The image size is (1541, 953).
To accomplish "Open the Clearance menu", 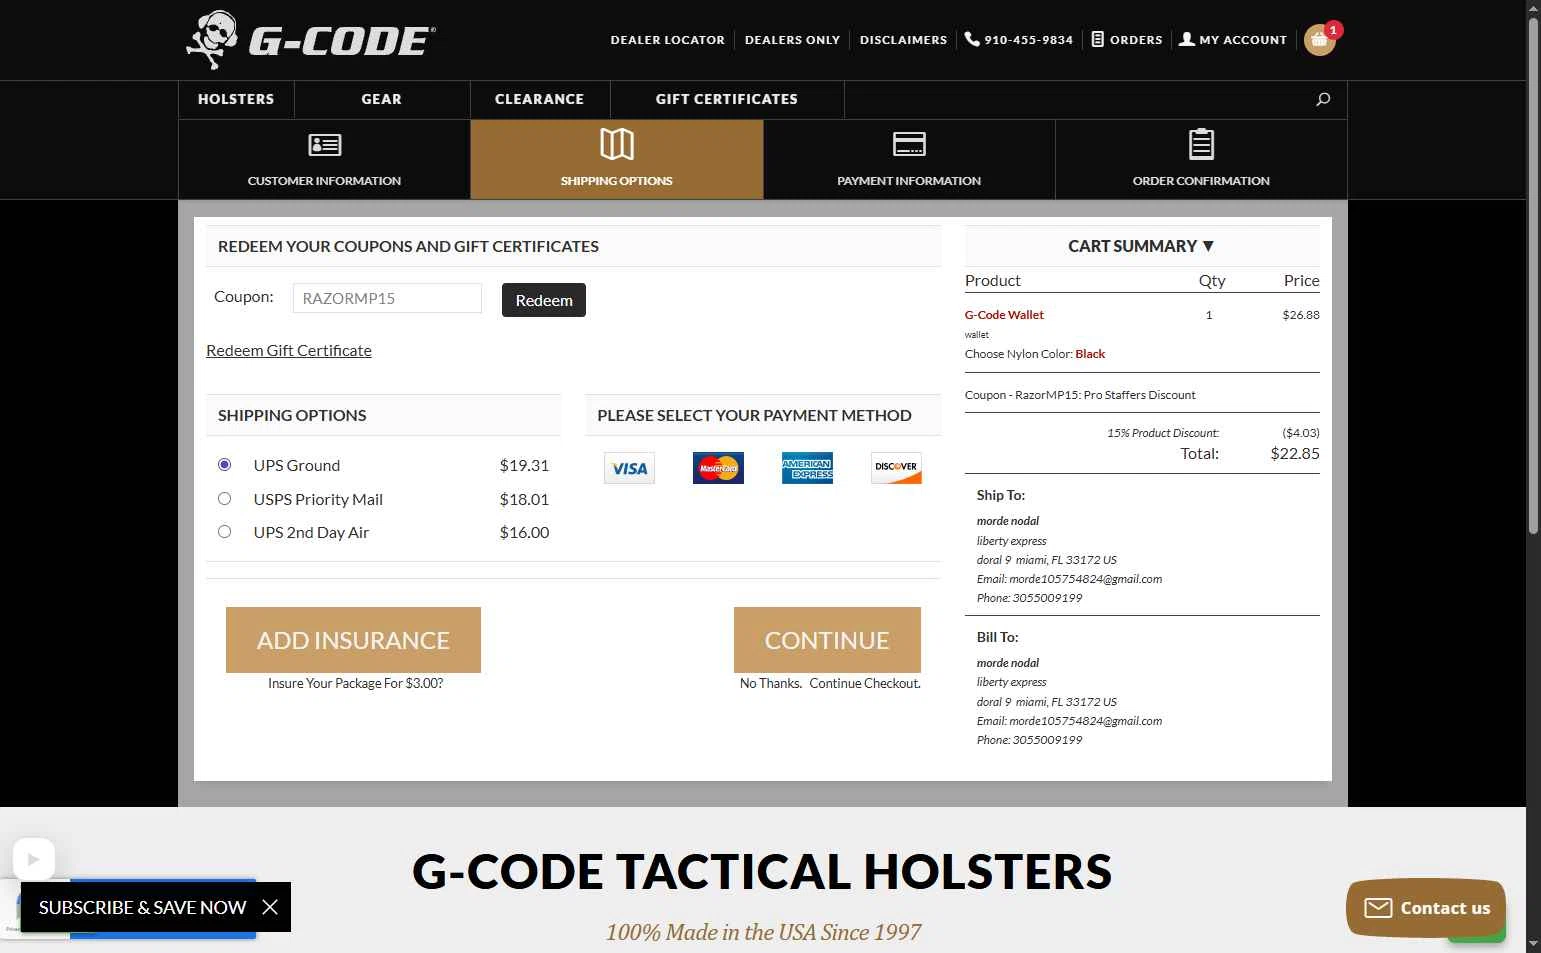I will tap(540, 99).
